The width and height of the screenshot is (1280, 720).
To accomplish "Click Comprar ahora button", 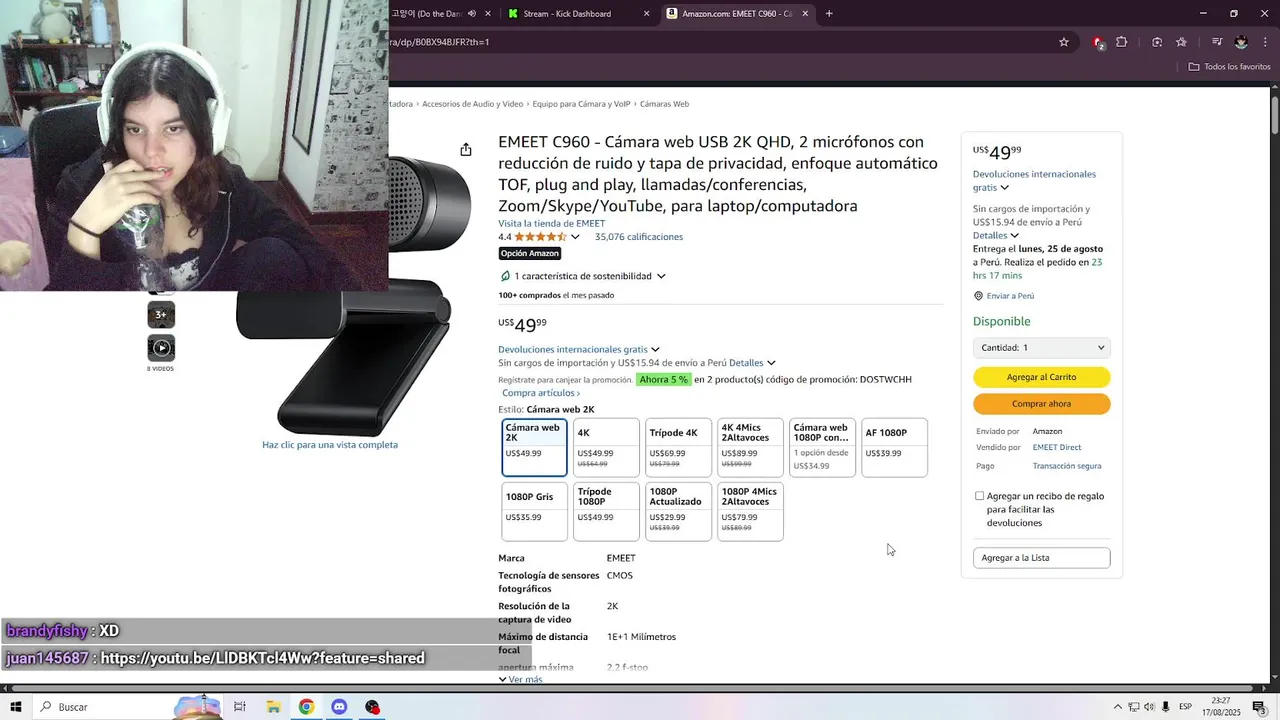I will click(1042, 404).
